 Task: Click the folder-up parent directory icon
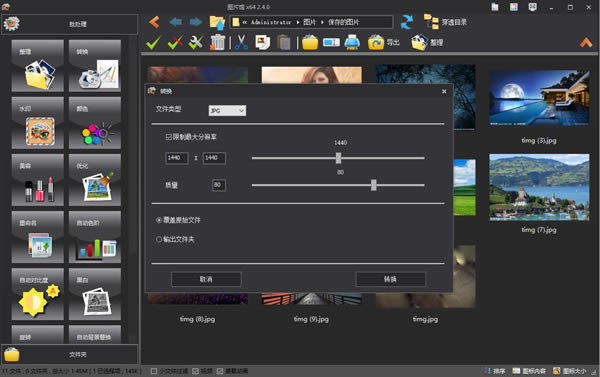217,23
